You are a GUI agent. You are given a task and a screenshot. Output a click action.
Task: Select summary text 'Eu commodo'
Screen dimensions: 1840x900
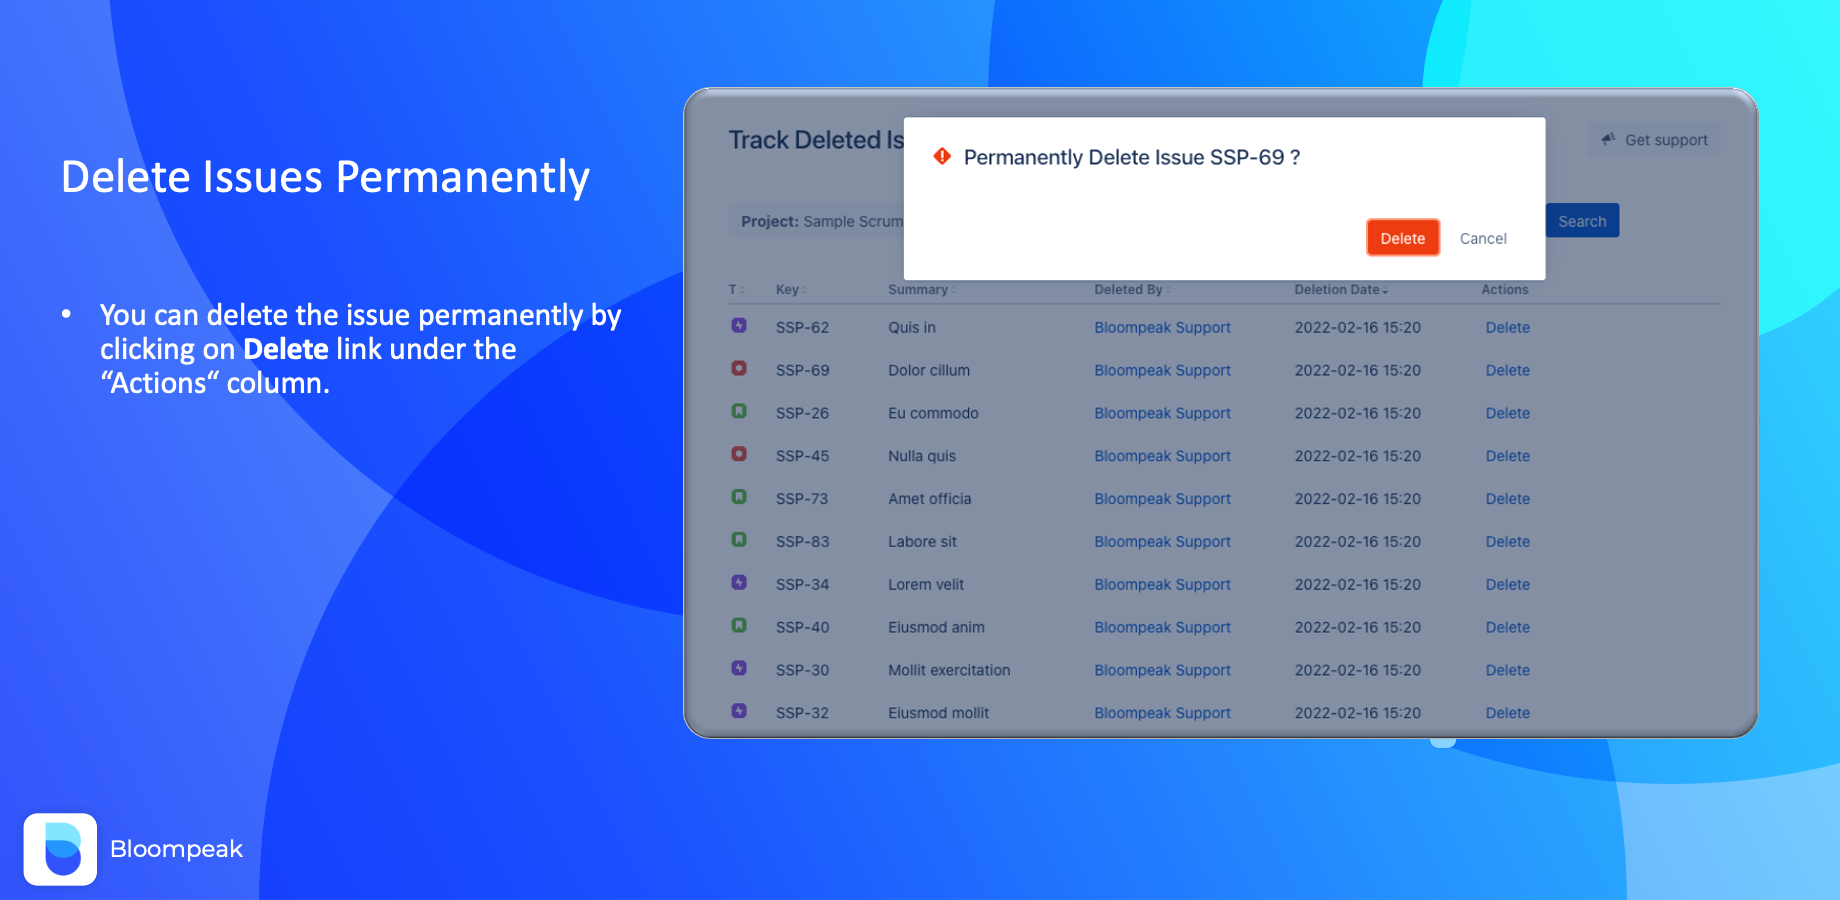pos(933,413)
